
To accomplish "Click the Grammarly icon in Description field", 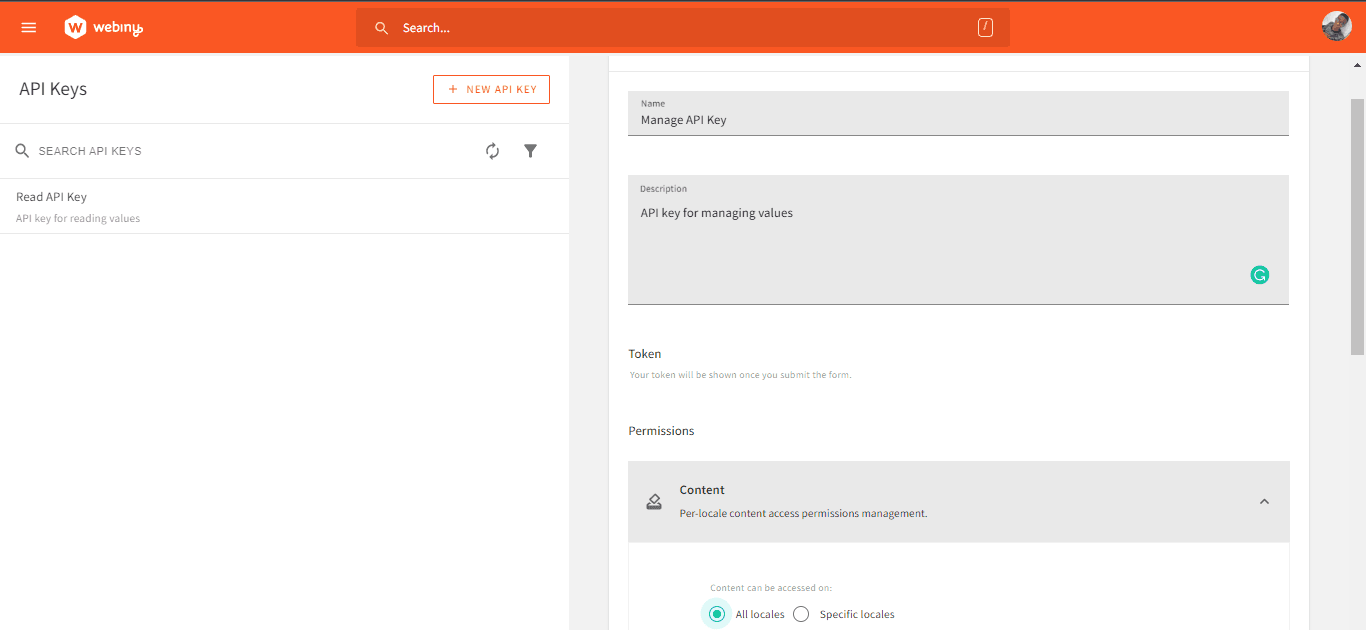I will coord(1259,274).
